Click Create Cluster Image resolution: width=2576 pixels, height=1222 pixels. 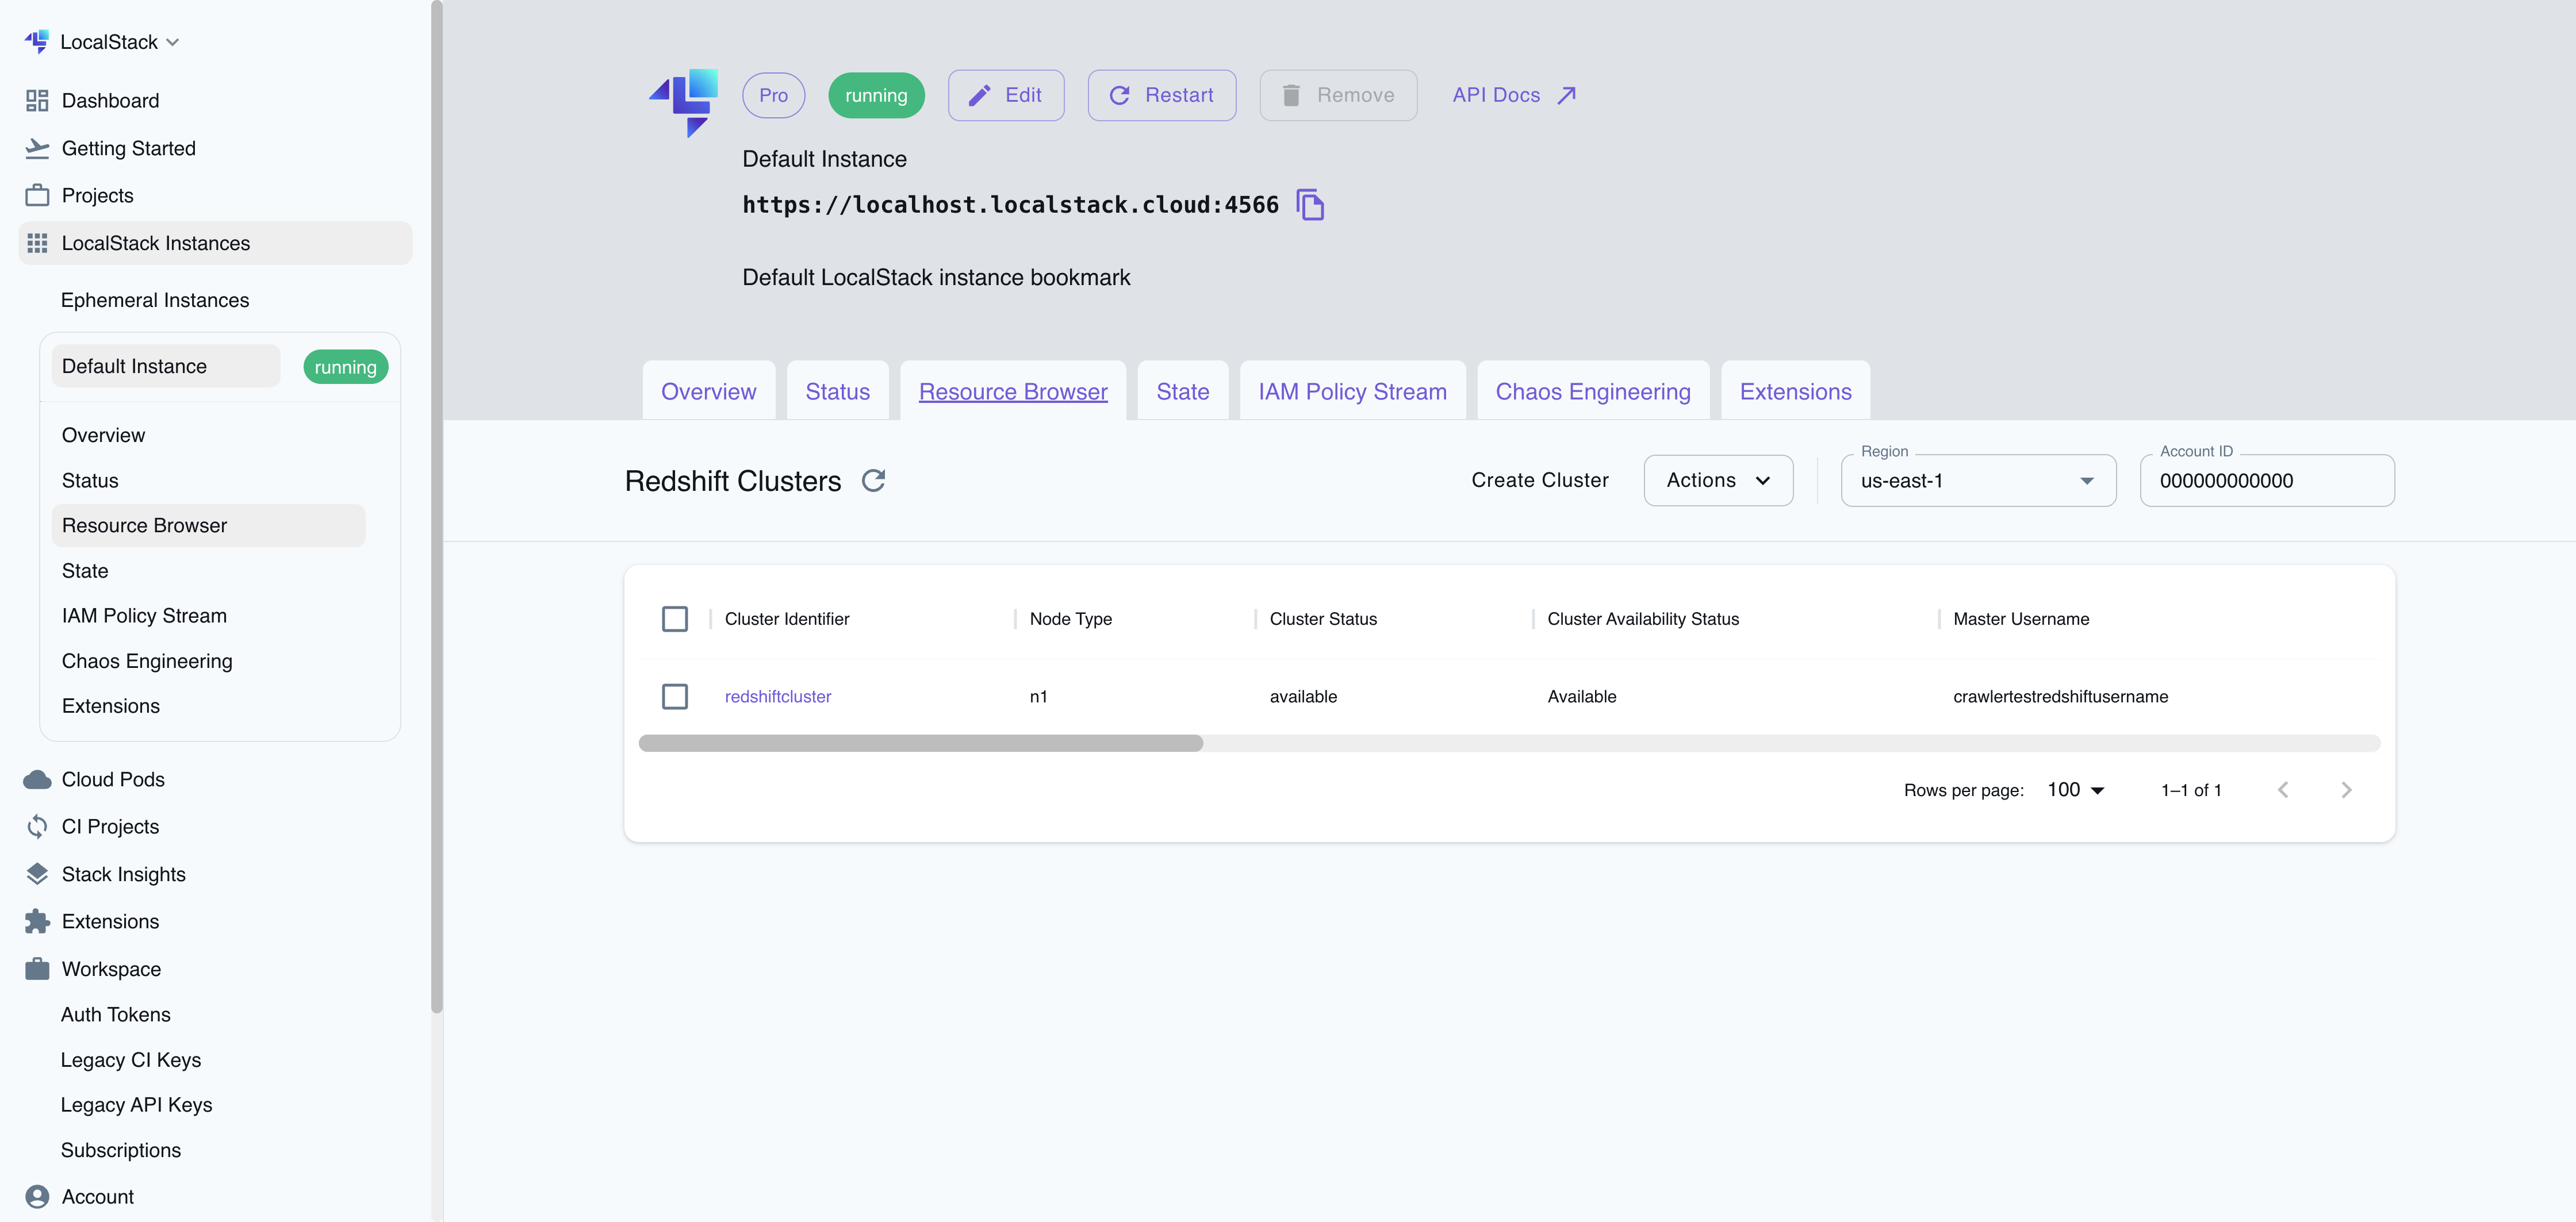coord(1539,480)
